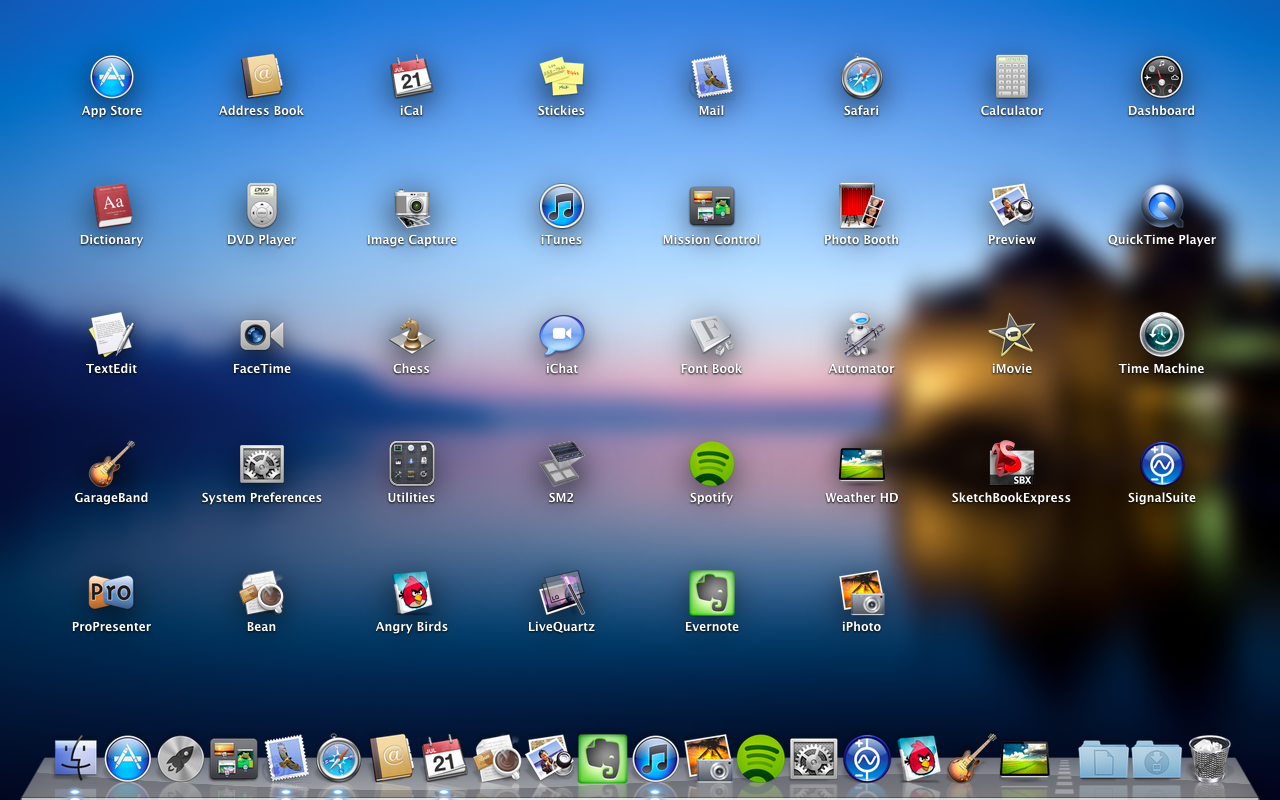Click the Mission Control icon in the Dock
Image resolution: width=1280 pixels, height=800 pixels.
(x=233, y=759)
